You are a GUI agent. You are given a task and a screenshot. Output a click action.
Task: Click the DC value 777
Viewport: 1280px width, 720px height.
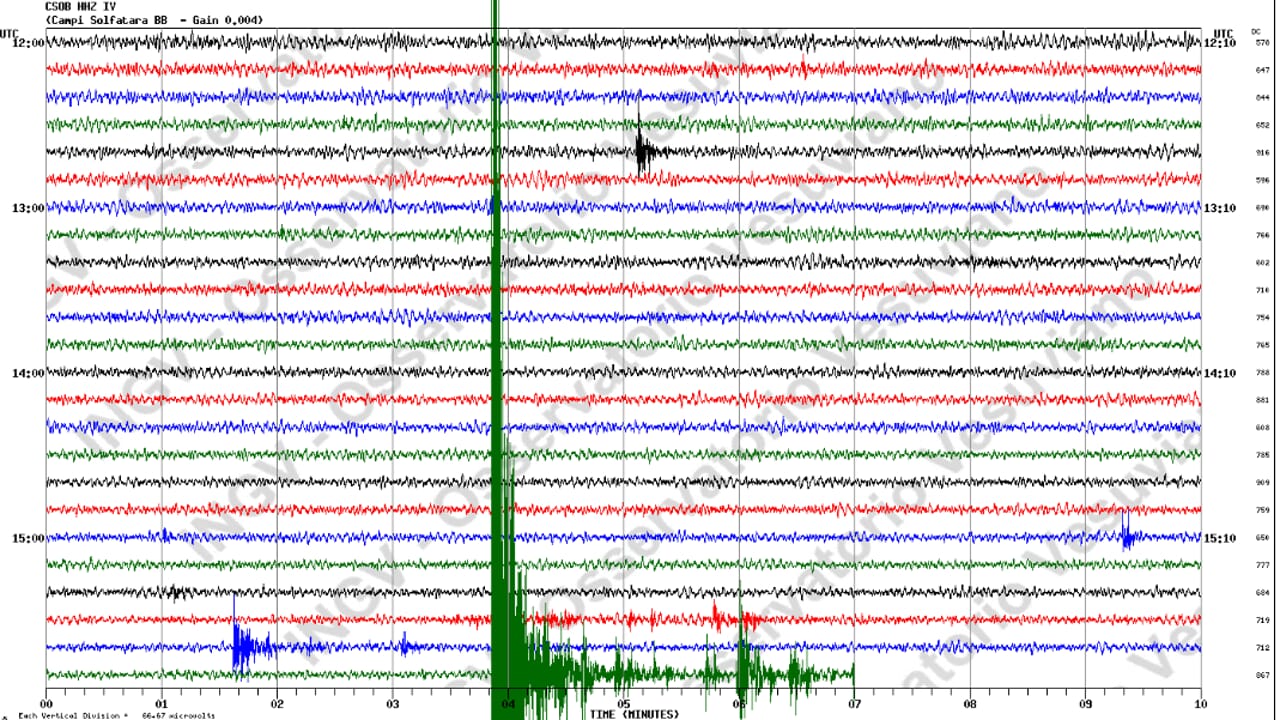pos(1262,565)
